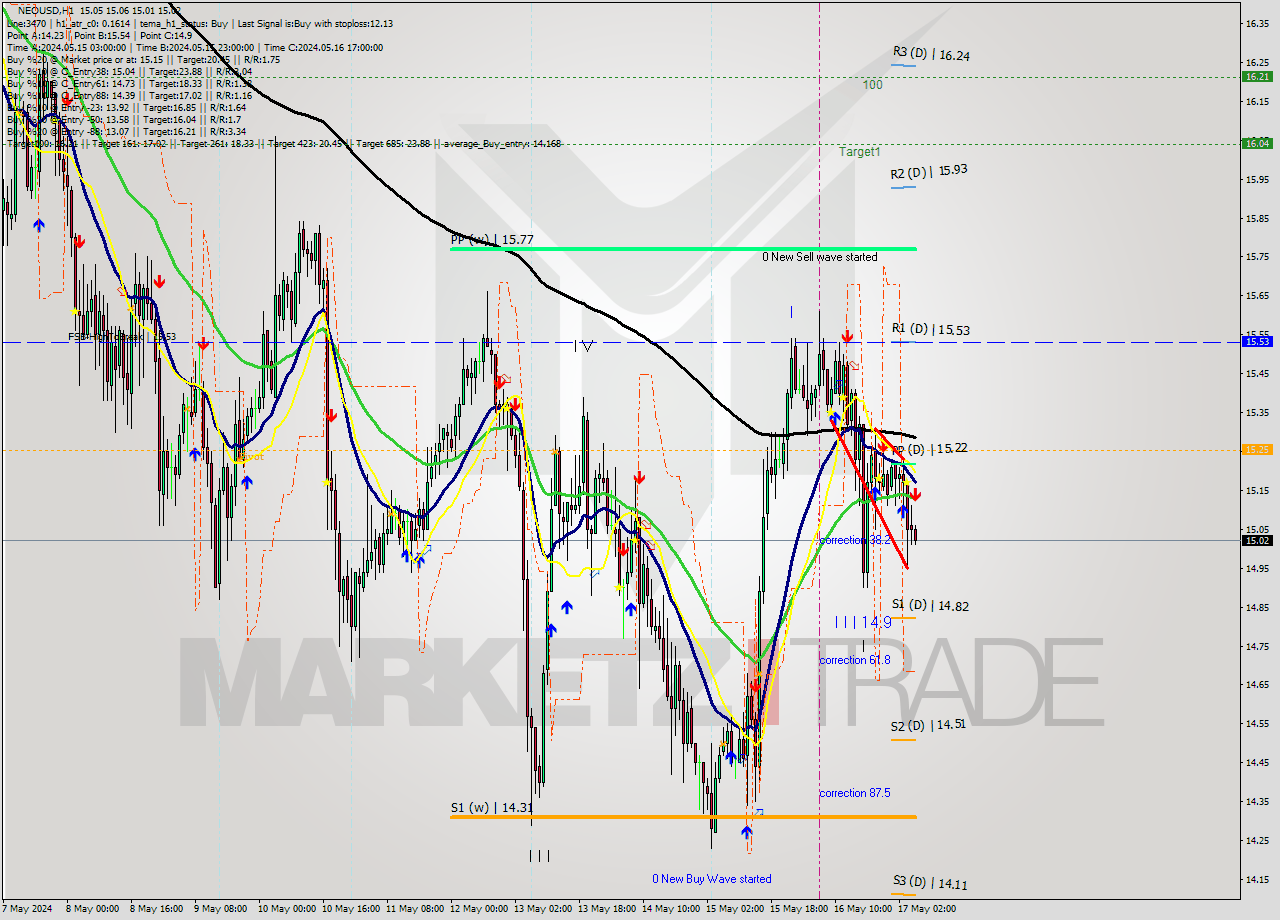This screenshot has height=920, width=1280.
Task: Select the R3 (D) 16.24 resistance label
Action: click(x=932, y=54)
